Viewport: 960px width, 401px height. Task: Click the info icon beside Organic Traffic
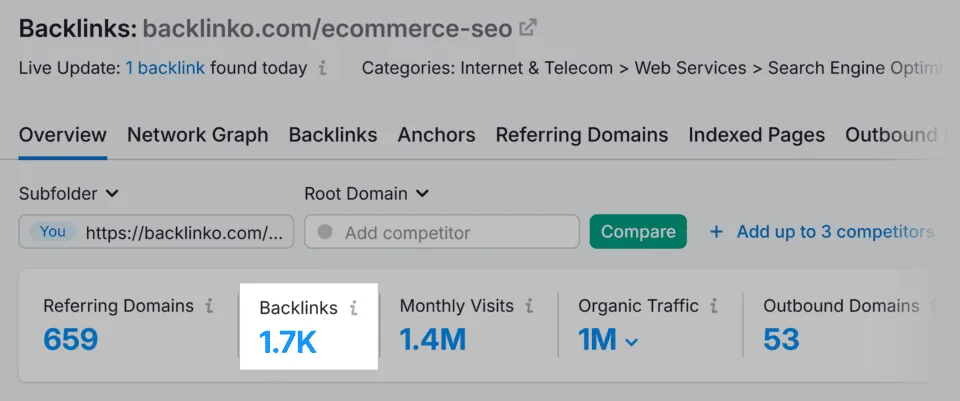(714, 305)
